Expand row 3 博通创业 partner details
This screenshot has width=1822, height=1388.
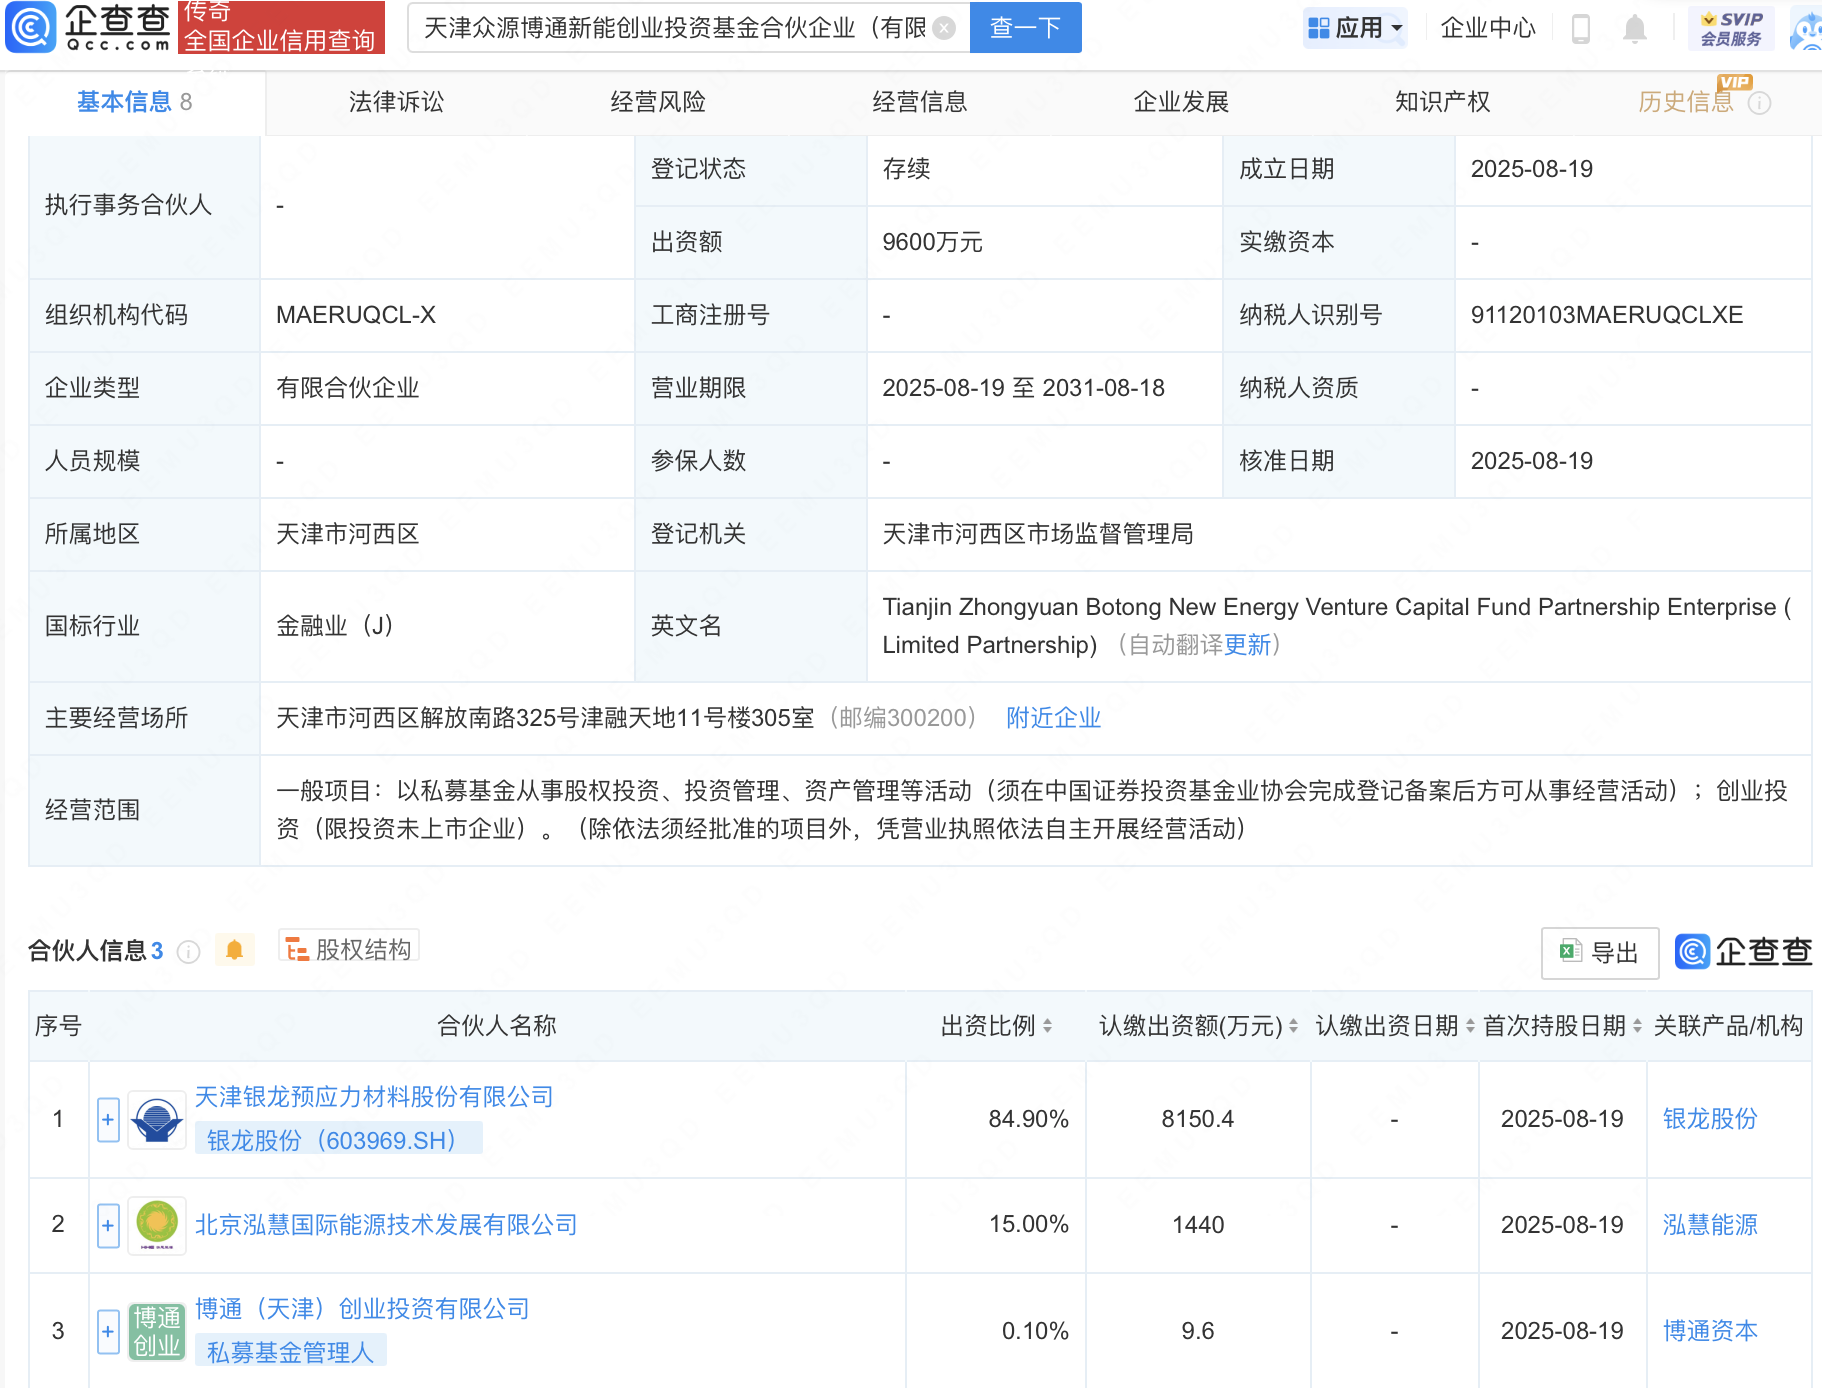tap(108, 1331)
